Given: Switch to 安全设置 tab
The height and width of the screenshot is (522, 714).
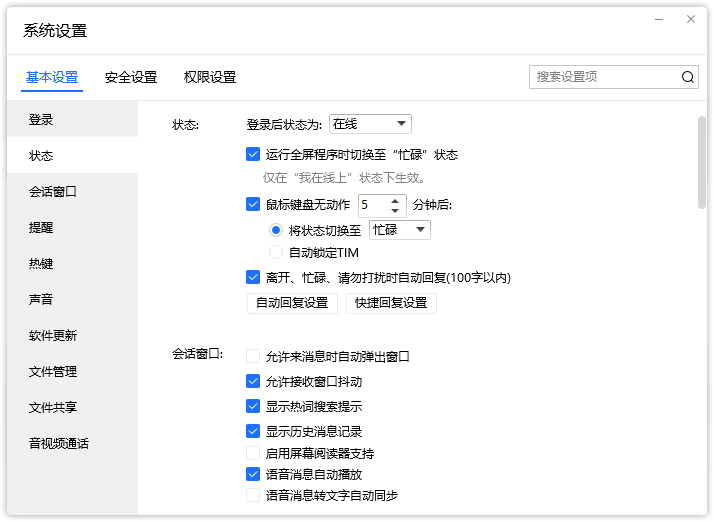Looking at the screenshot, I should point(131,77).
